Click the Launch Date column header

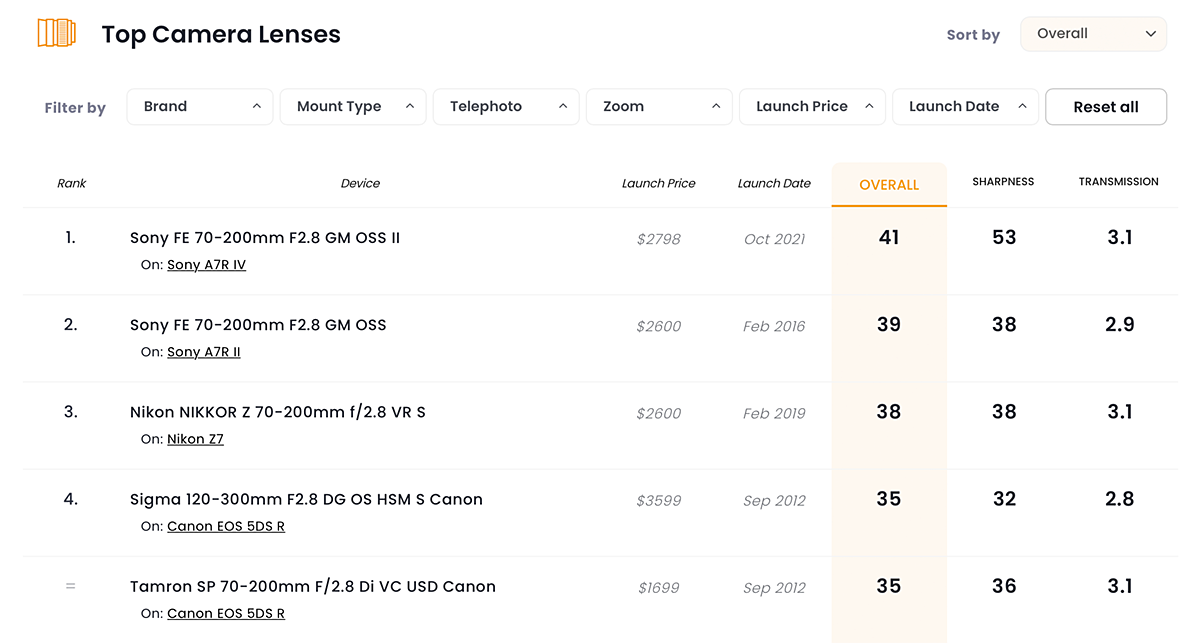click(x=774, y=184)
